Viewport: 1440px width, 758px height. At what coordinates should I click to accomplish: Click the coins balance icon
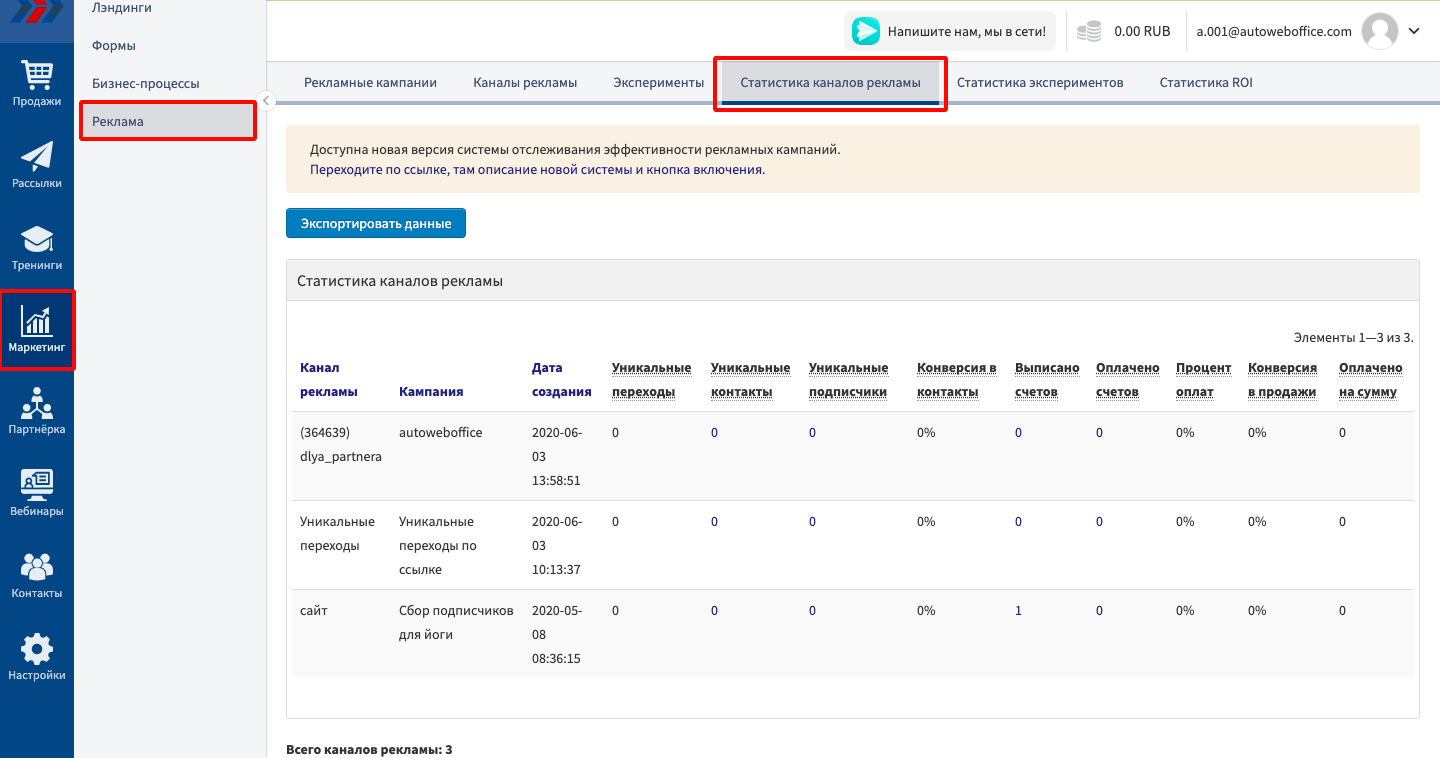(1089, 32)
